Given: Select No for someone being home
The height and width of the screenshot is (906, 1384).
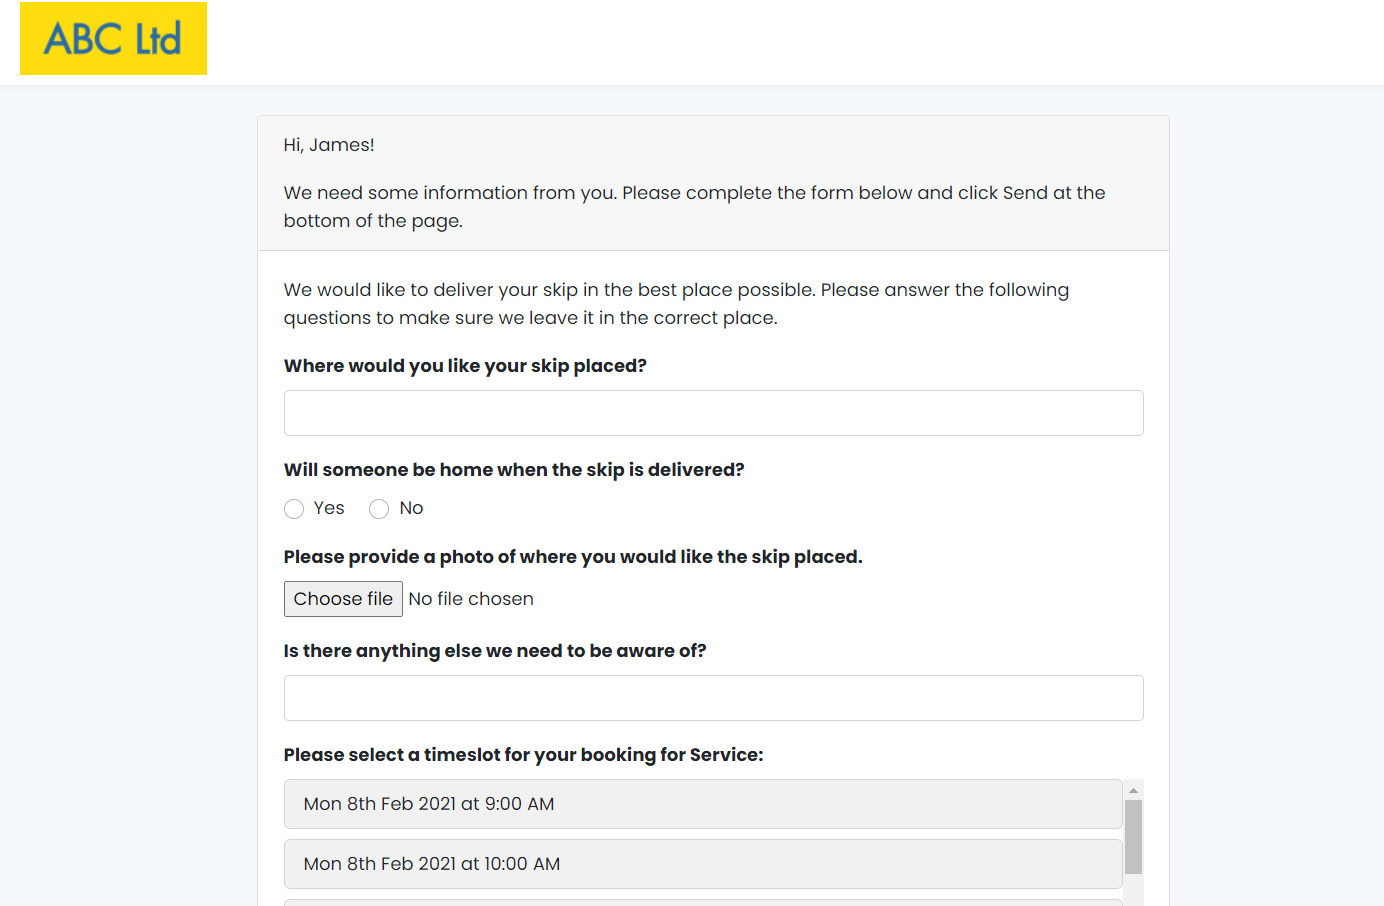Looking at the screenshot, I should coord(379,509).
